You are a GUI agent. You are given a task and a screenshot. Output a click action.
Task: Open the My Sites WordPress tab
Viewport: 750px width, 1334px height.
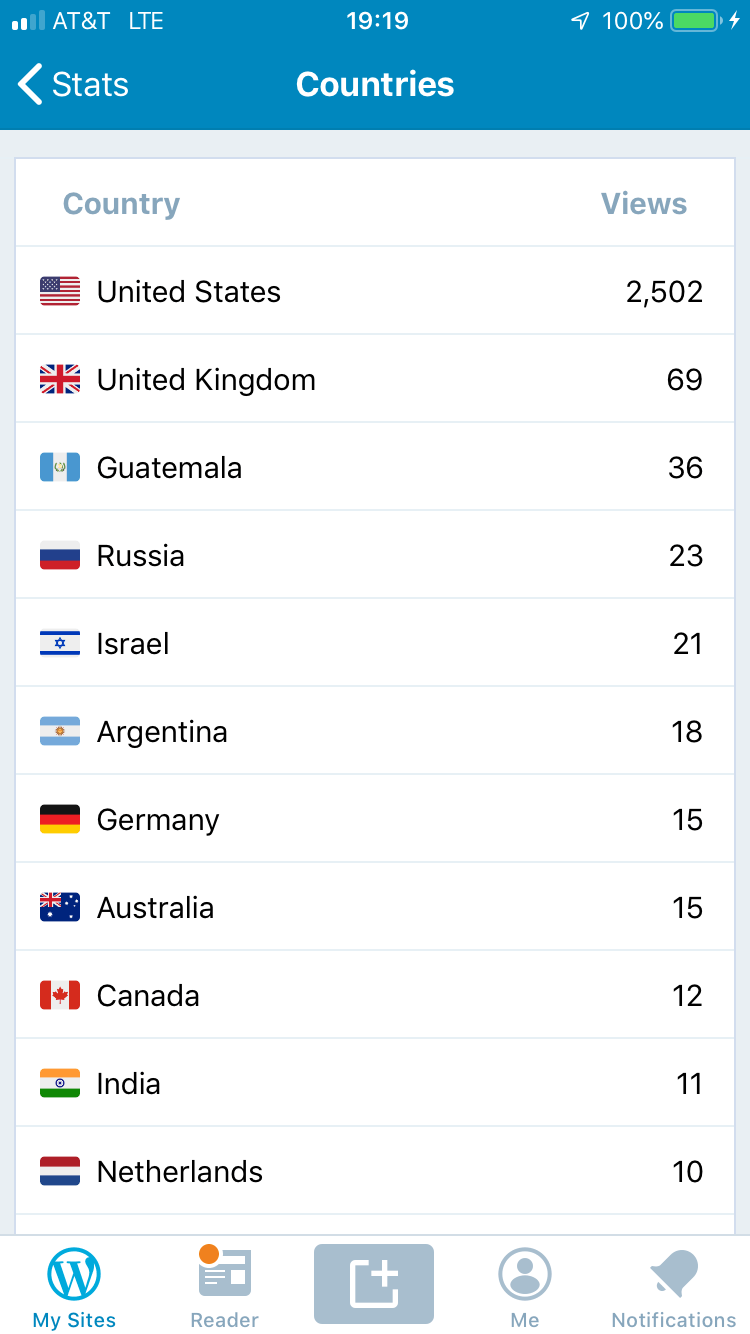[x=74, y=1287]
